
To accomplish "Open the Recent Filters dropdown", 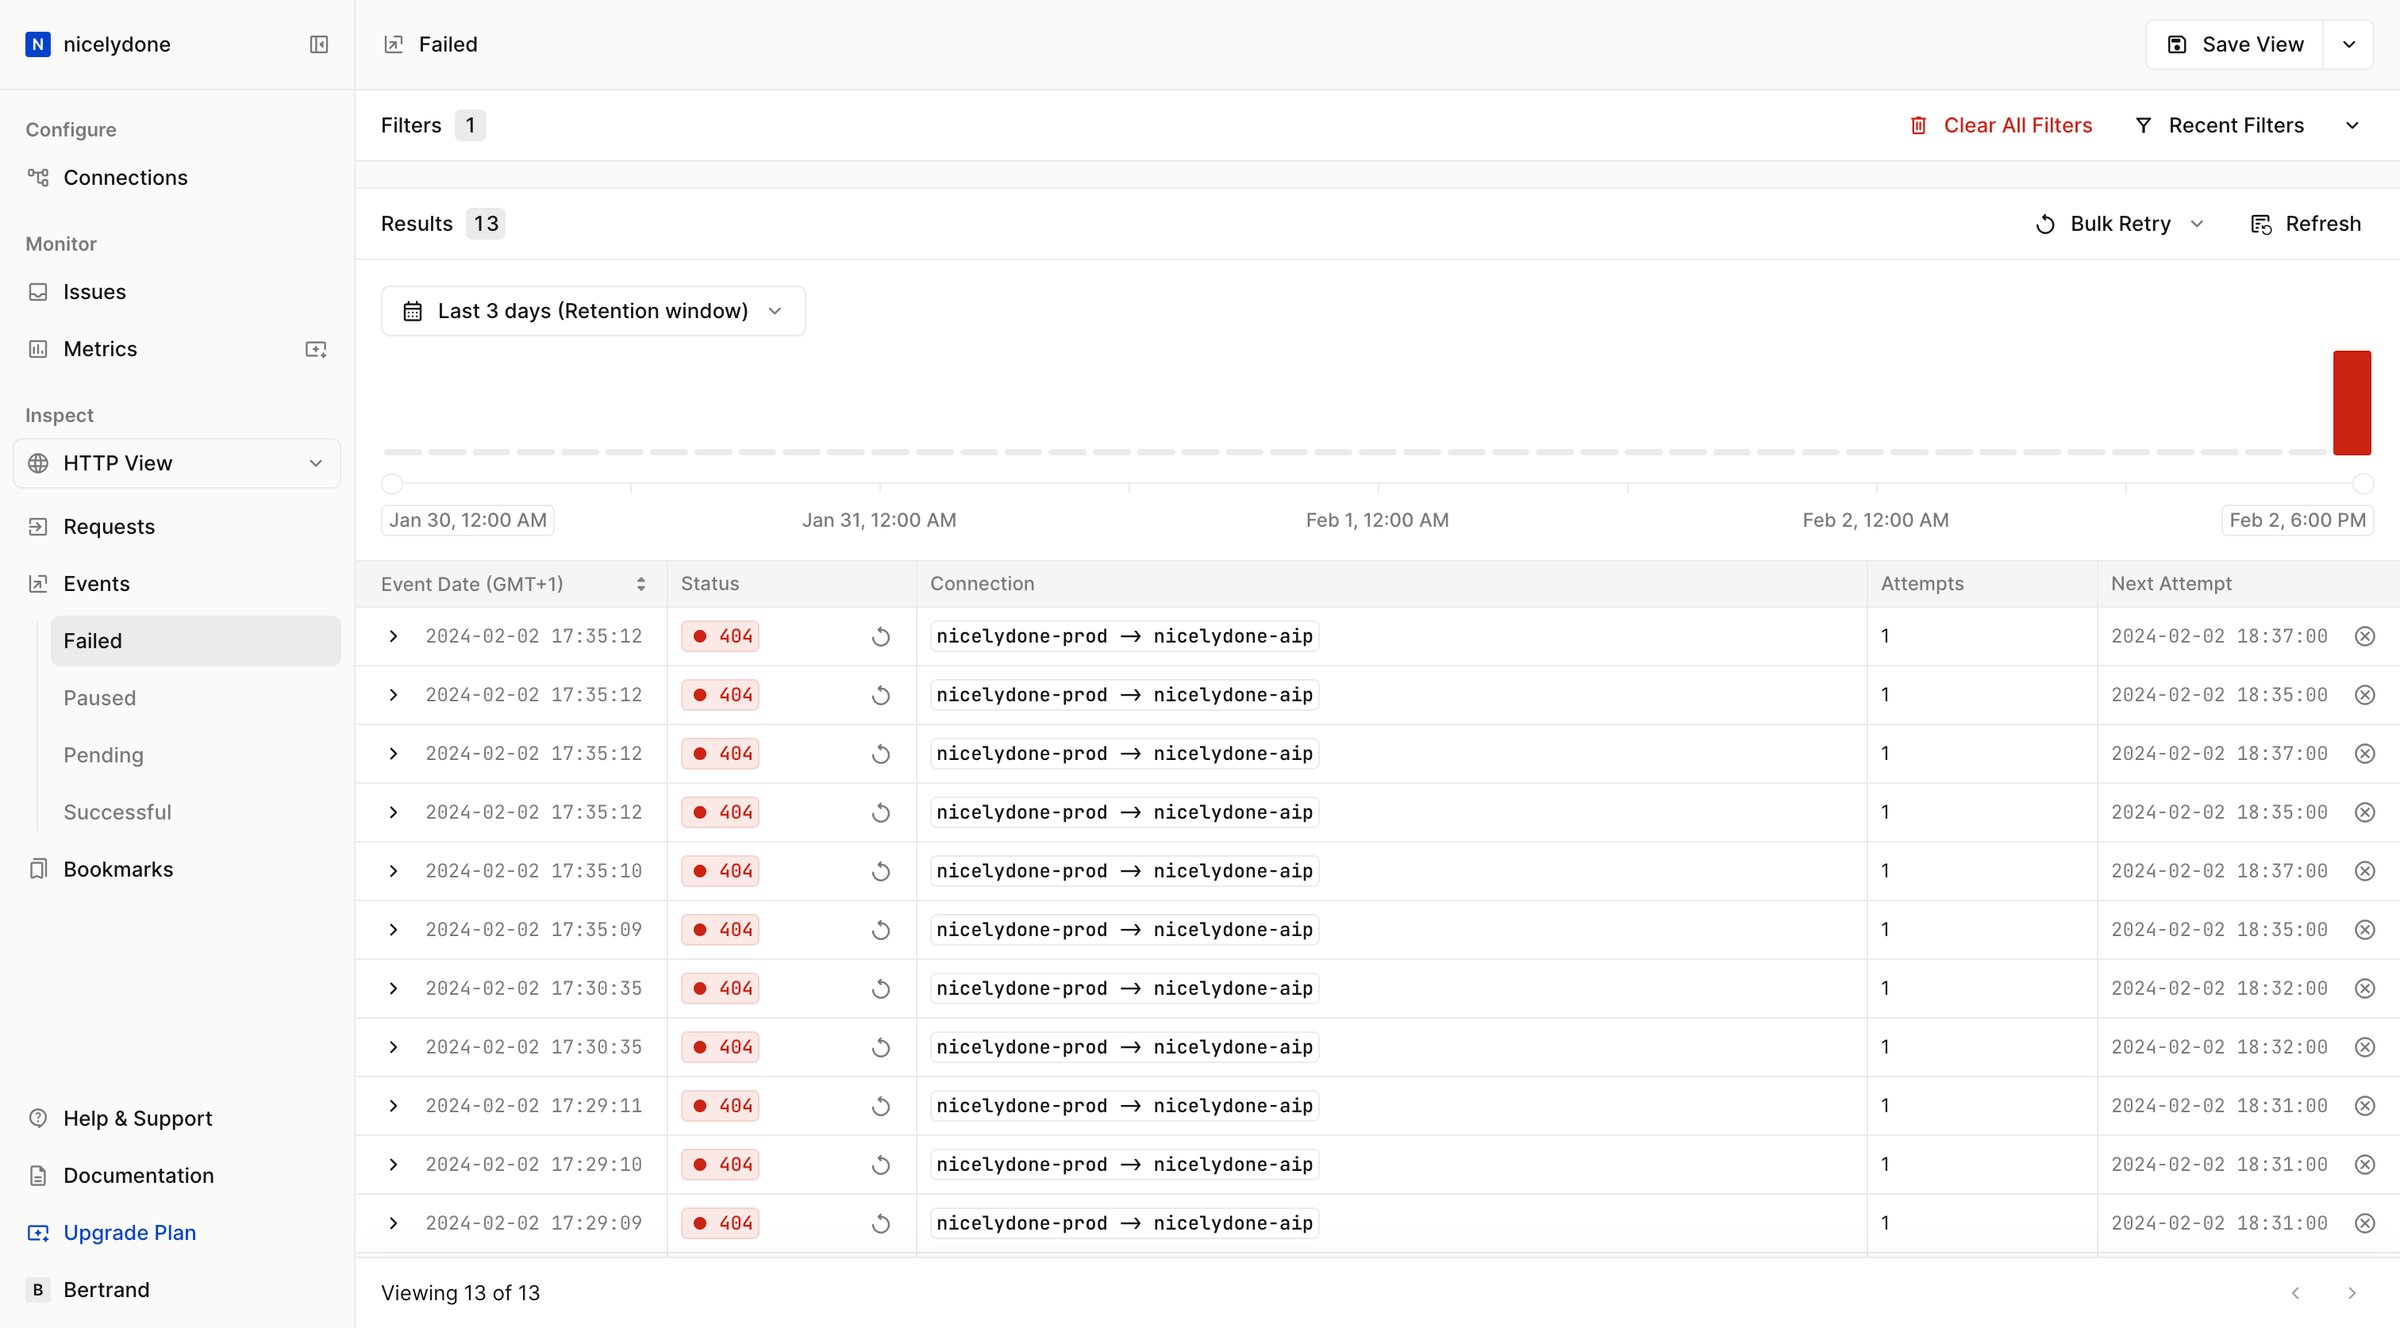I will (x=2246, y=125).
